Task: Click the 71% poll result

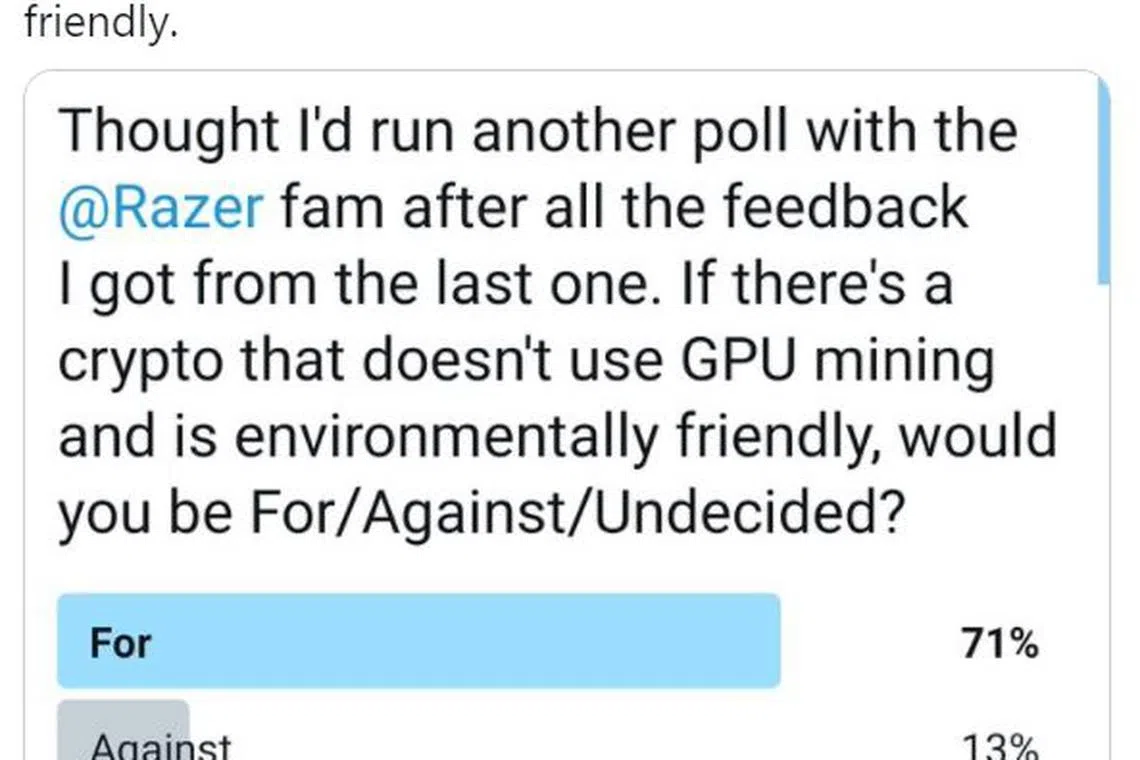Action: click(x=999, y=645)
